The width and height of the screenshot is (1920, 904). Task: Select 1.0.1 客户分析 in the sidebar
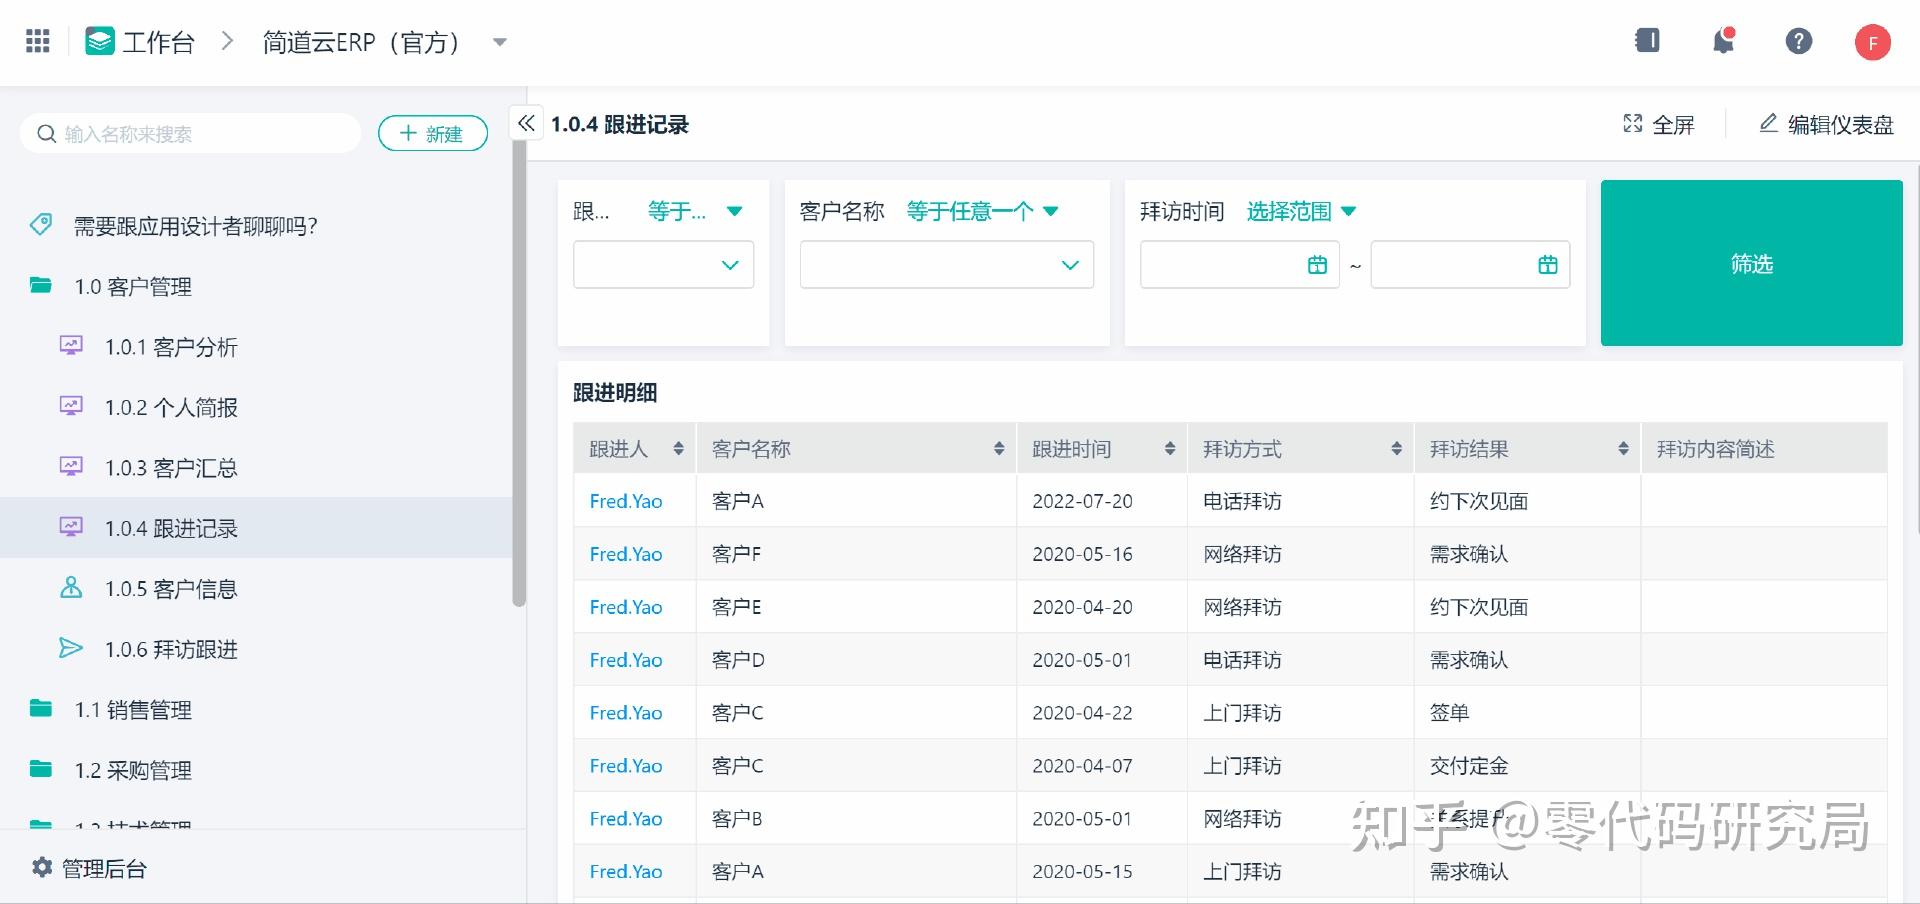click(171, 347)
